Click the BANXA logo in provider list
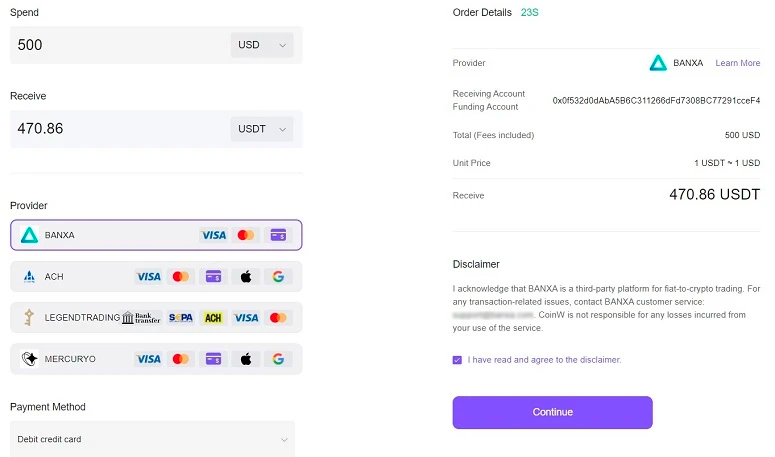 tap(29, 235)
